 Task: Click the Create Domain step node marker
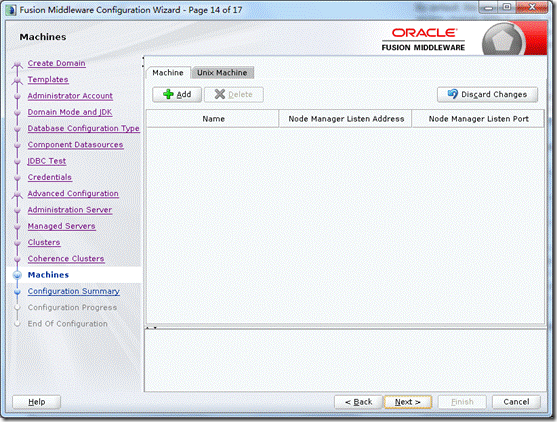tap(17, 64)
